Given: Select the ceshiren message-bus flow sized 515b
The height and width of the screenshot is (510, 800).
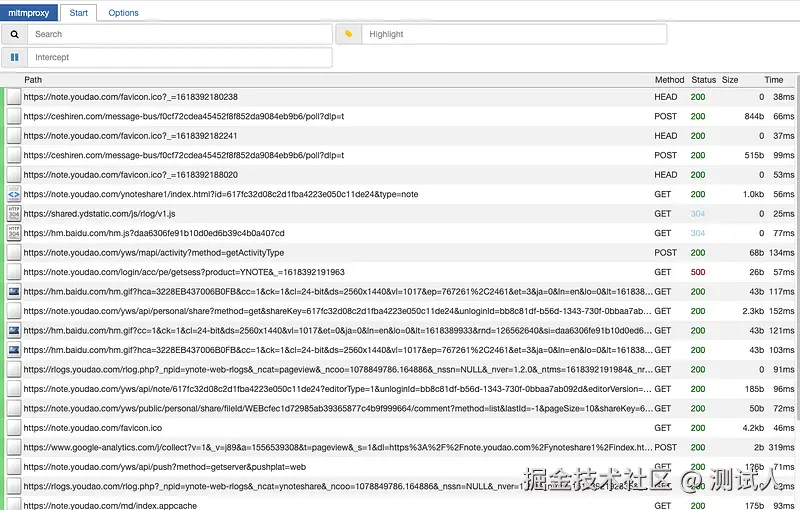Looking at the screenshot, I should point(400,155).
